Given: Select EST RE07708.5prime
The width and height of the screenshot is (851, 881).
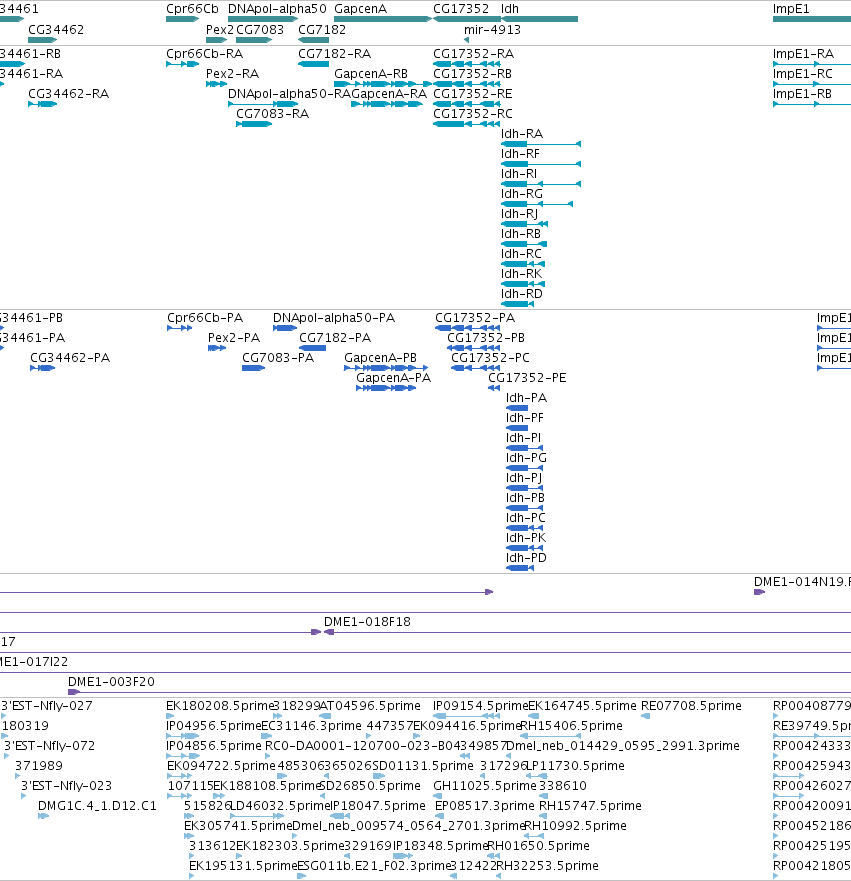Looking at the screenshot, I should point(691,706).
